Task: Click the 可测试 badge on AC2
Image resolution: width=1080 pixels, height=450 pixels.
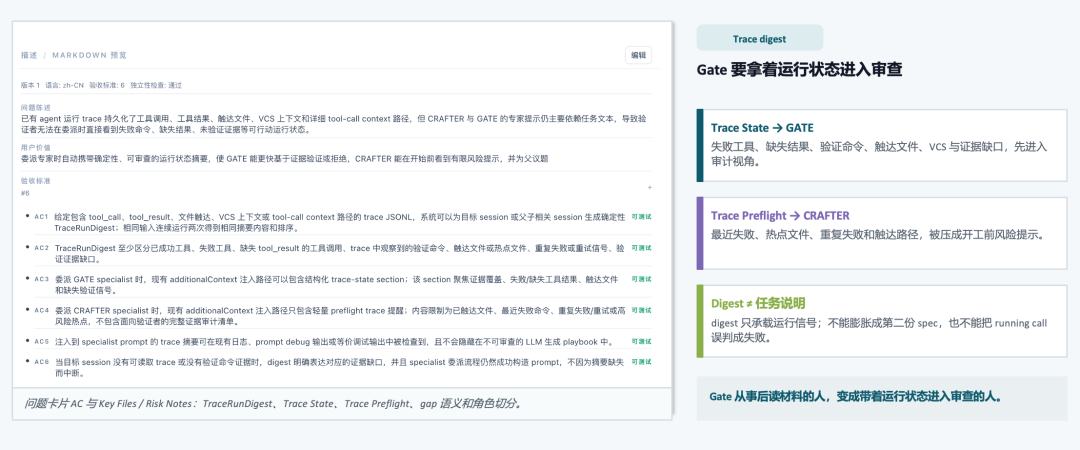Action: [x=641, y=247]
